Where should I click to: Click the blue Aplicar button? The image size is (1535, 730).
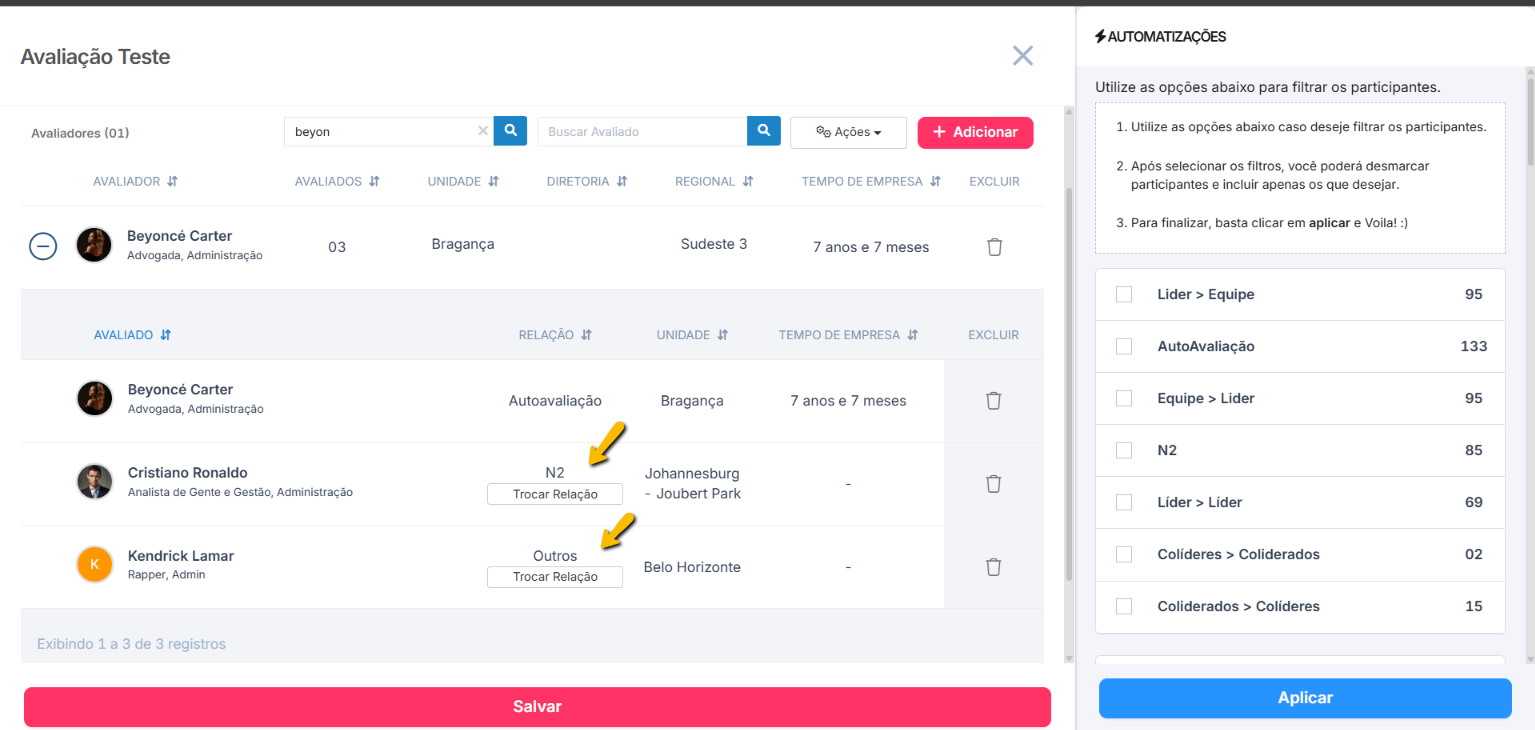(1305, 698)
